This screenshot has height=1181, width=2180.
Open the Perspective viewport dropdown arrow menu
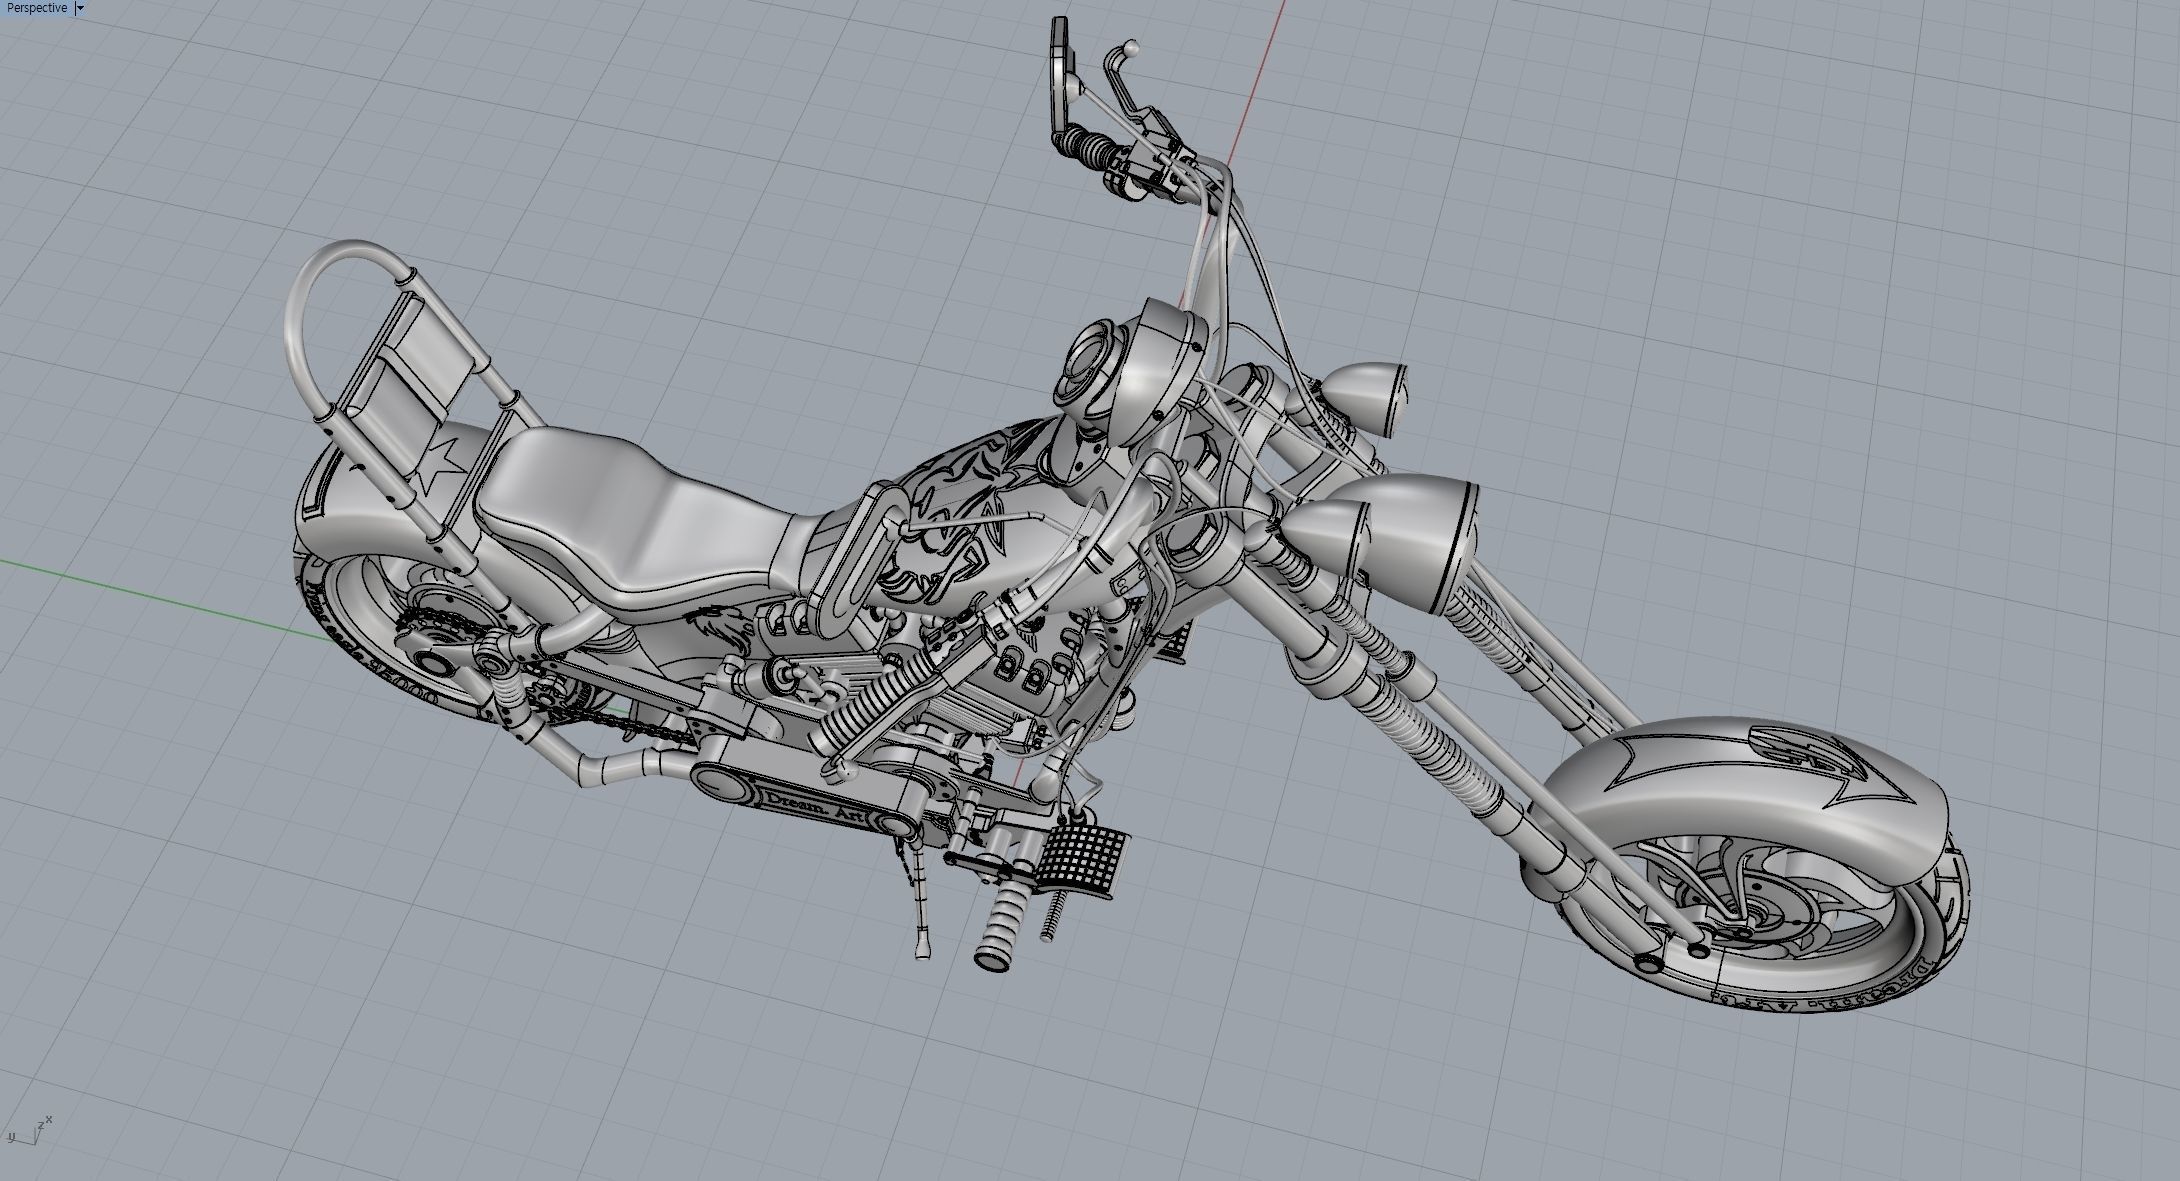[80, 8]
